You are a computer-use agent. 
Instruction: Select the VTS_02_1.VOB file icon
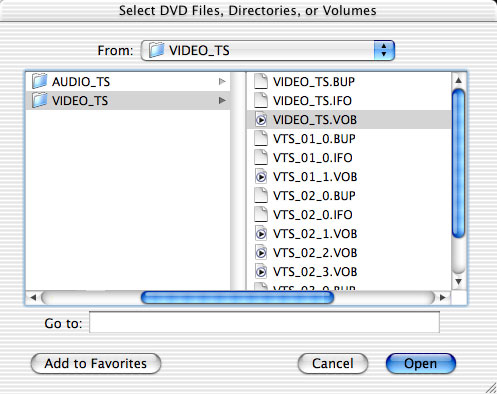tap(261, 234)
